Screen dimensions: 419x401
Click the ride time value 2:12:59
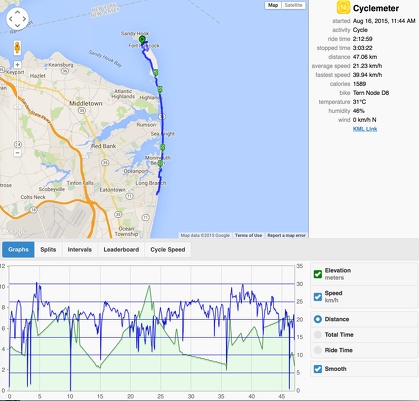pyautogui.click(x=362, y=39)
